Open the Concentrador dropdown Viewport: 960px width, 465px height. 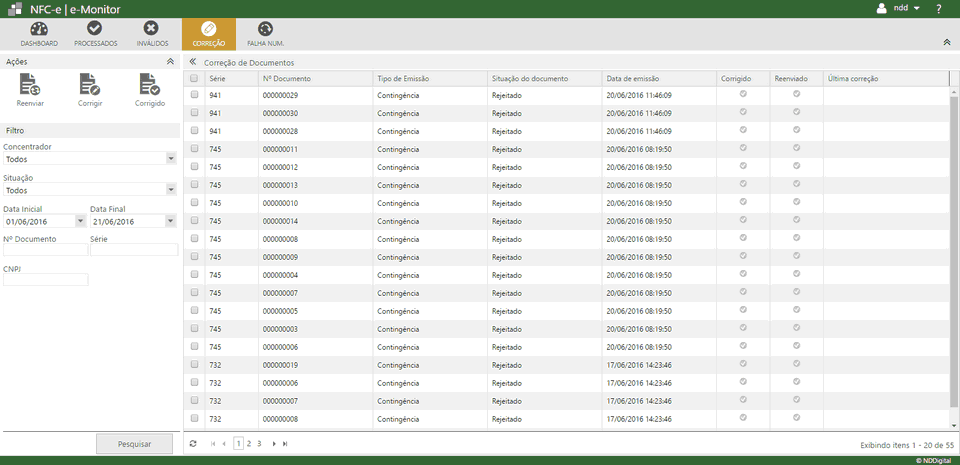point(171,159)
